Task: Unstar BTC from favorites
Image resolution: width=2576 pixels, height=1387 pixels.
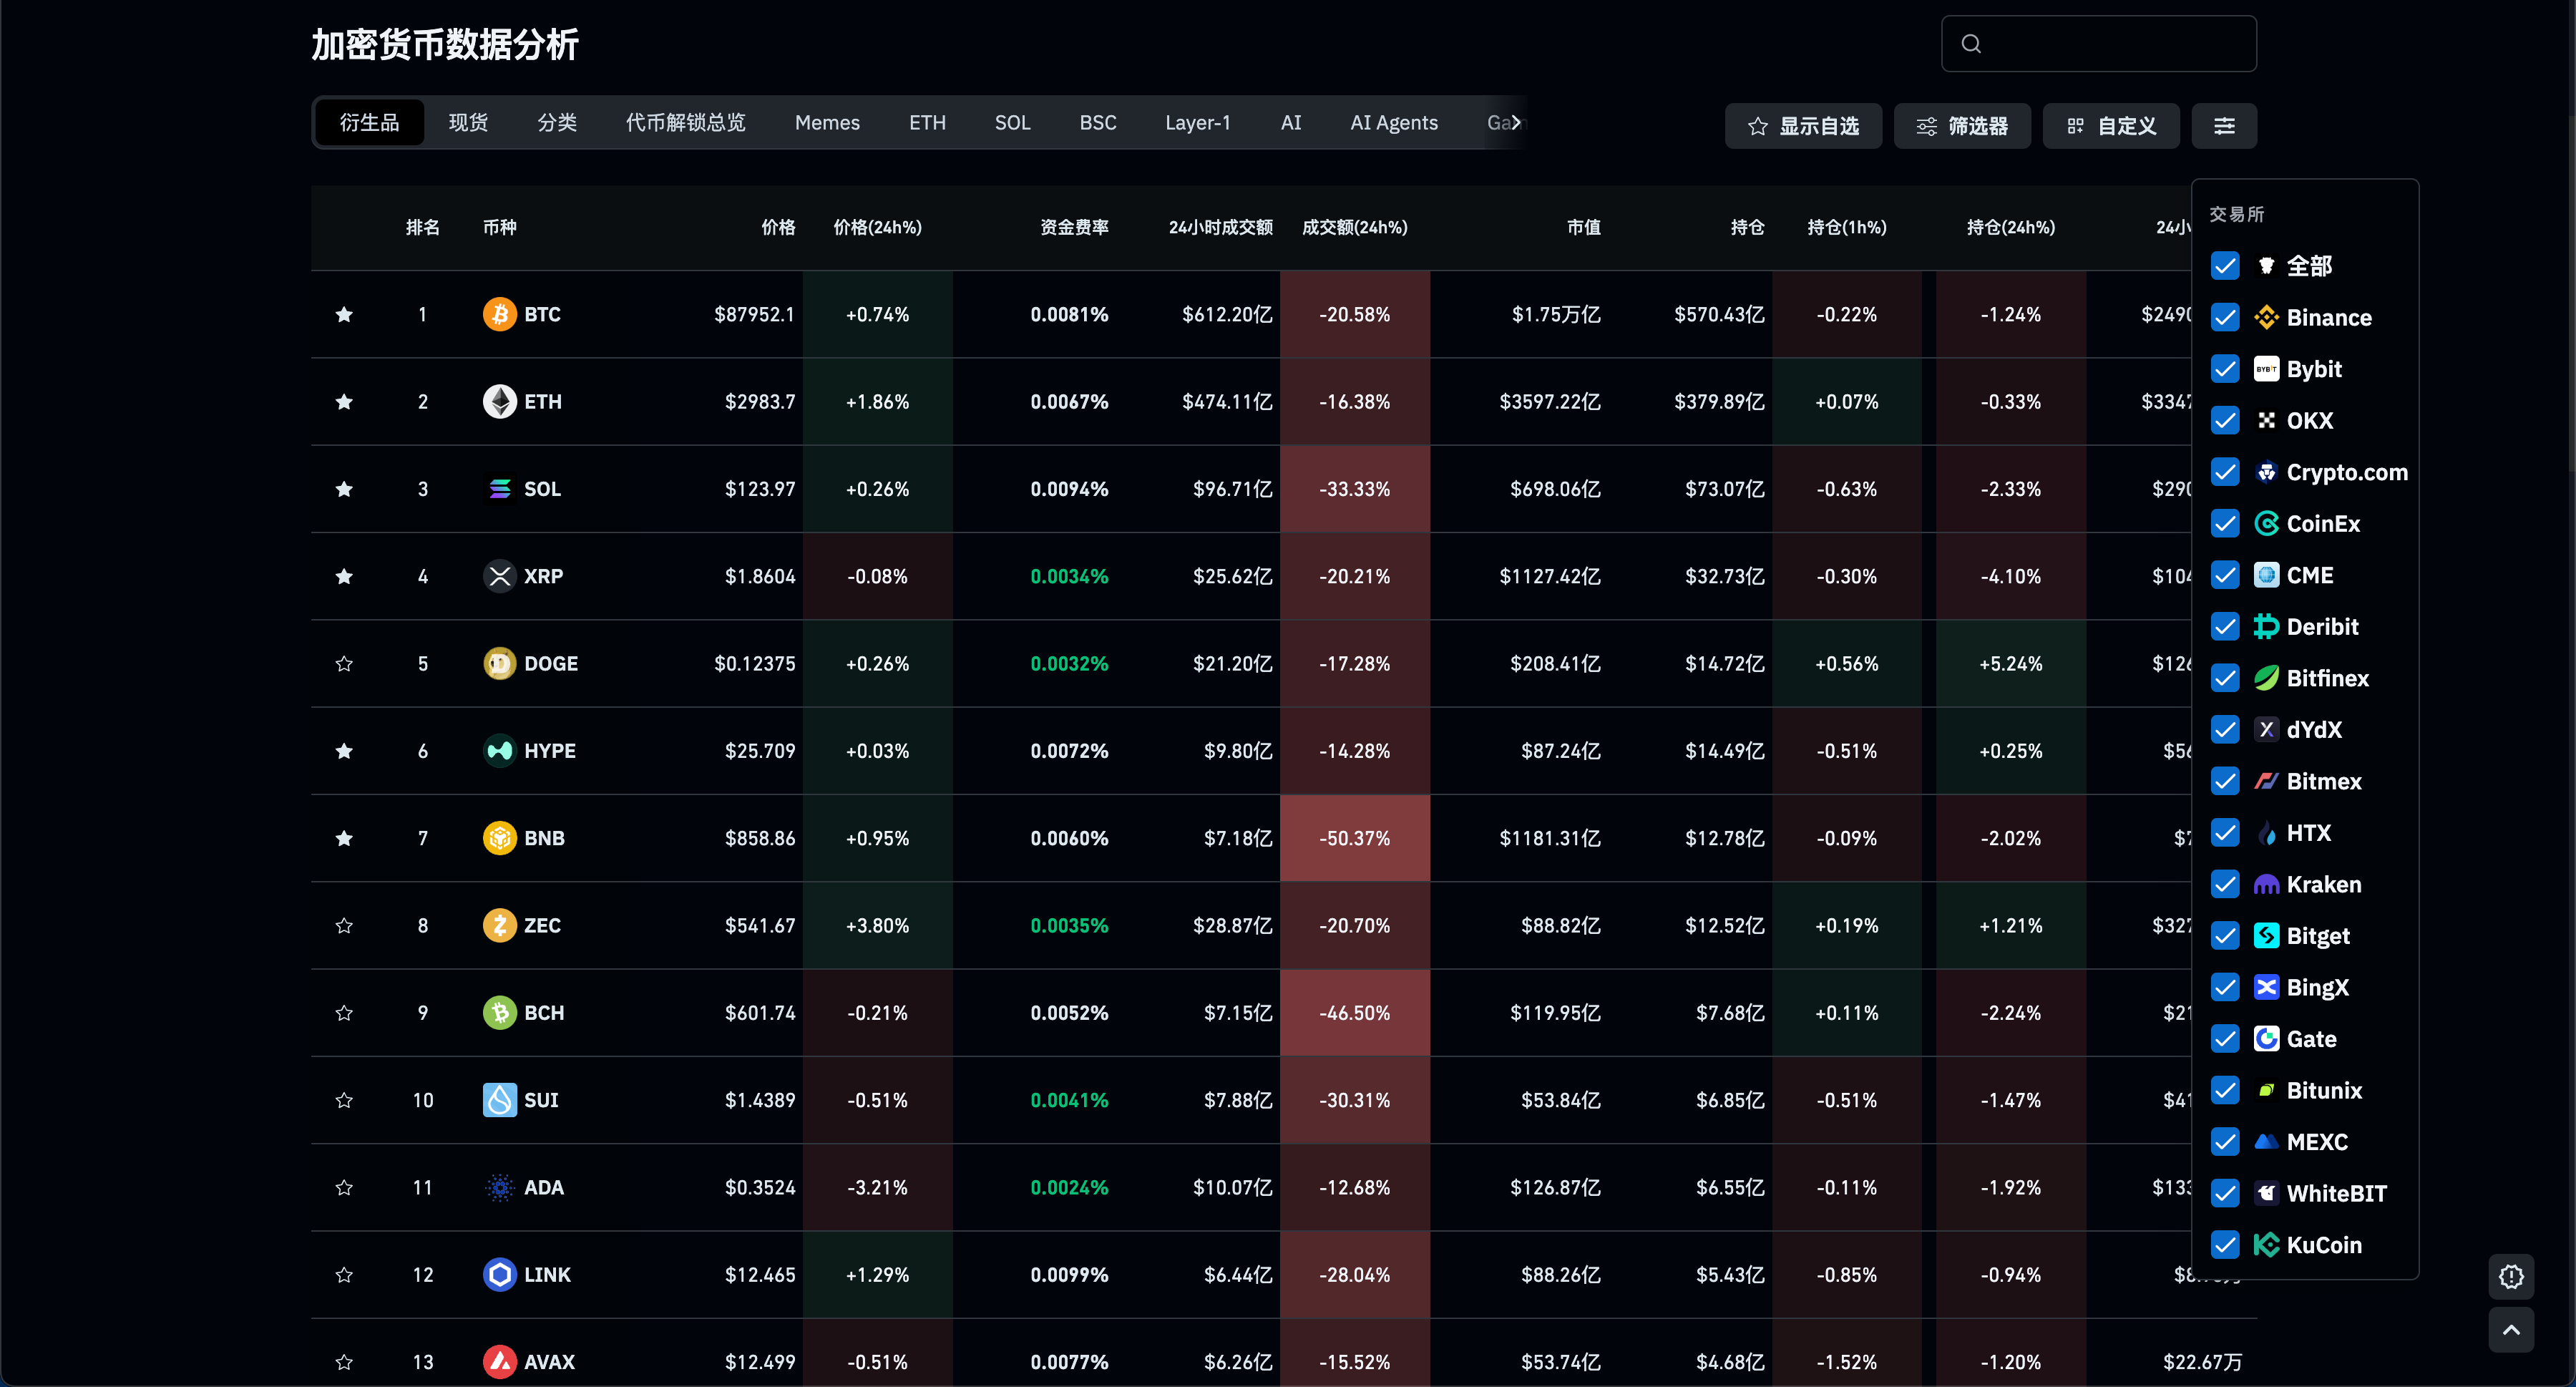Action: click(x=344, y=314)
